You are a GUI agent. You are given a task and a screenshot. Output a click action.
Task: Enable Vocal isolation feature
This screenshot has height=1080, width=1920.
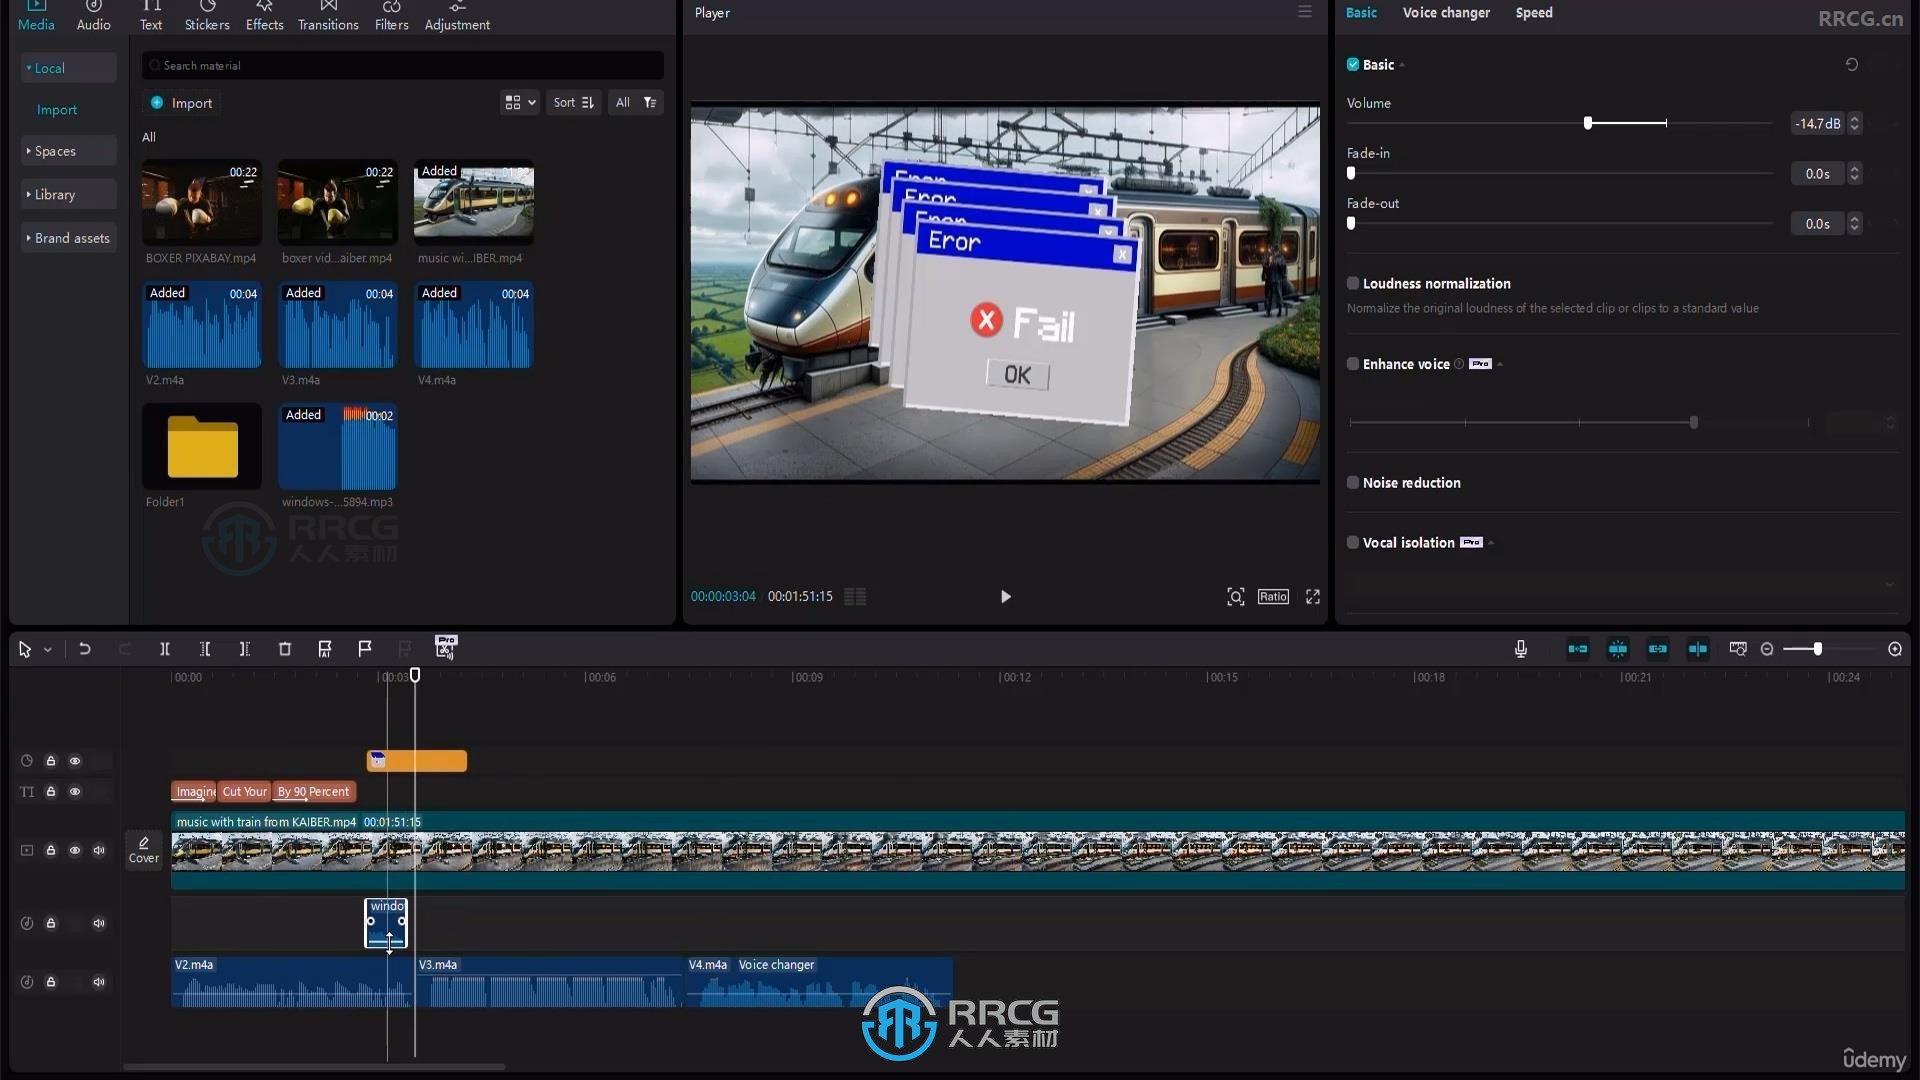coord(1353,542)
